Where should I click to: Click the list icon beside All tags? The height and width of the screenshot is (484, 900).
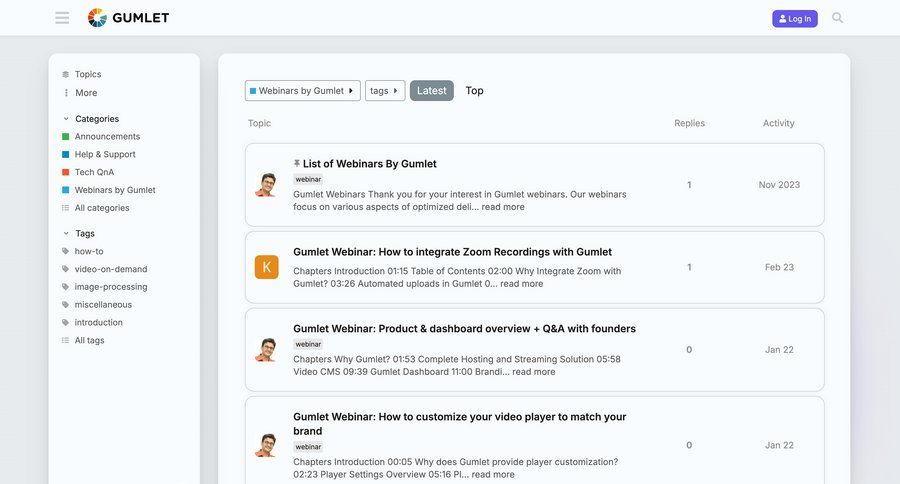pos(65,340)
